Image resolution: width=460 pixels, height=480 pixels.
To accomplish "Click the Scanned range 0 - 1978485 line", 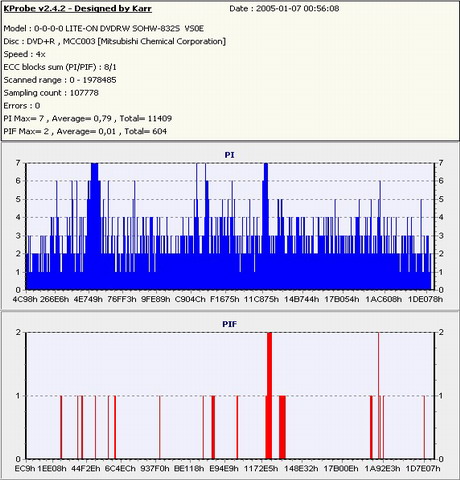I will [60, 80].
